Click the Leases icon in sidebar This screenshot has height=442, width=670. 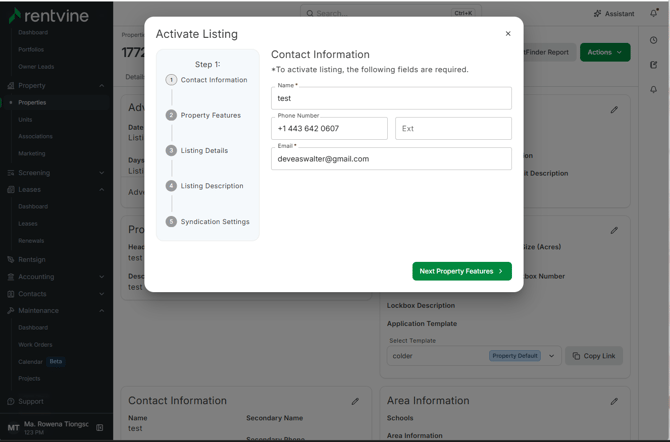(11, 189)
